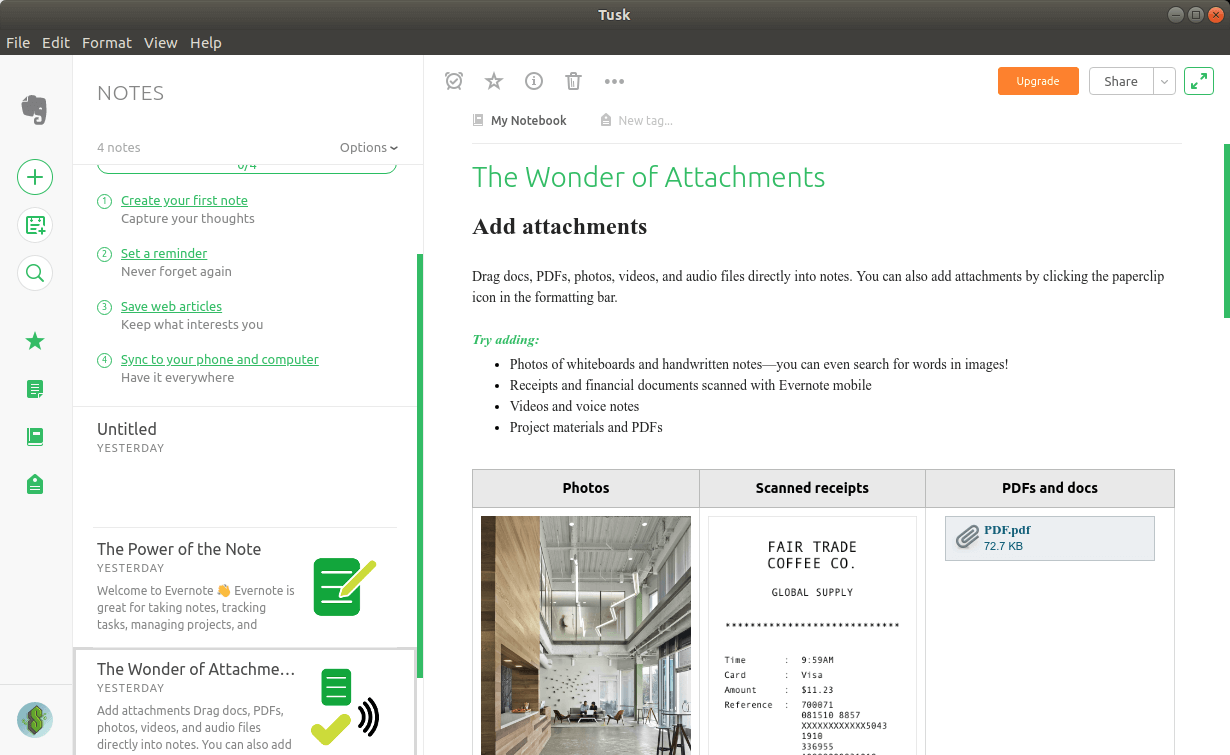Maximize the Tusk window
The image size is (1230, 755).
1195,14
